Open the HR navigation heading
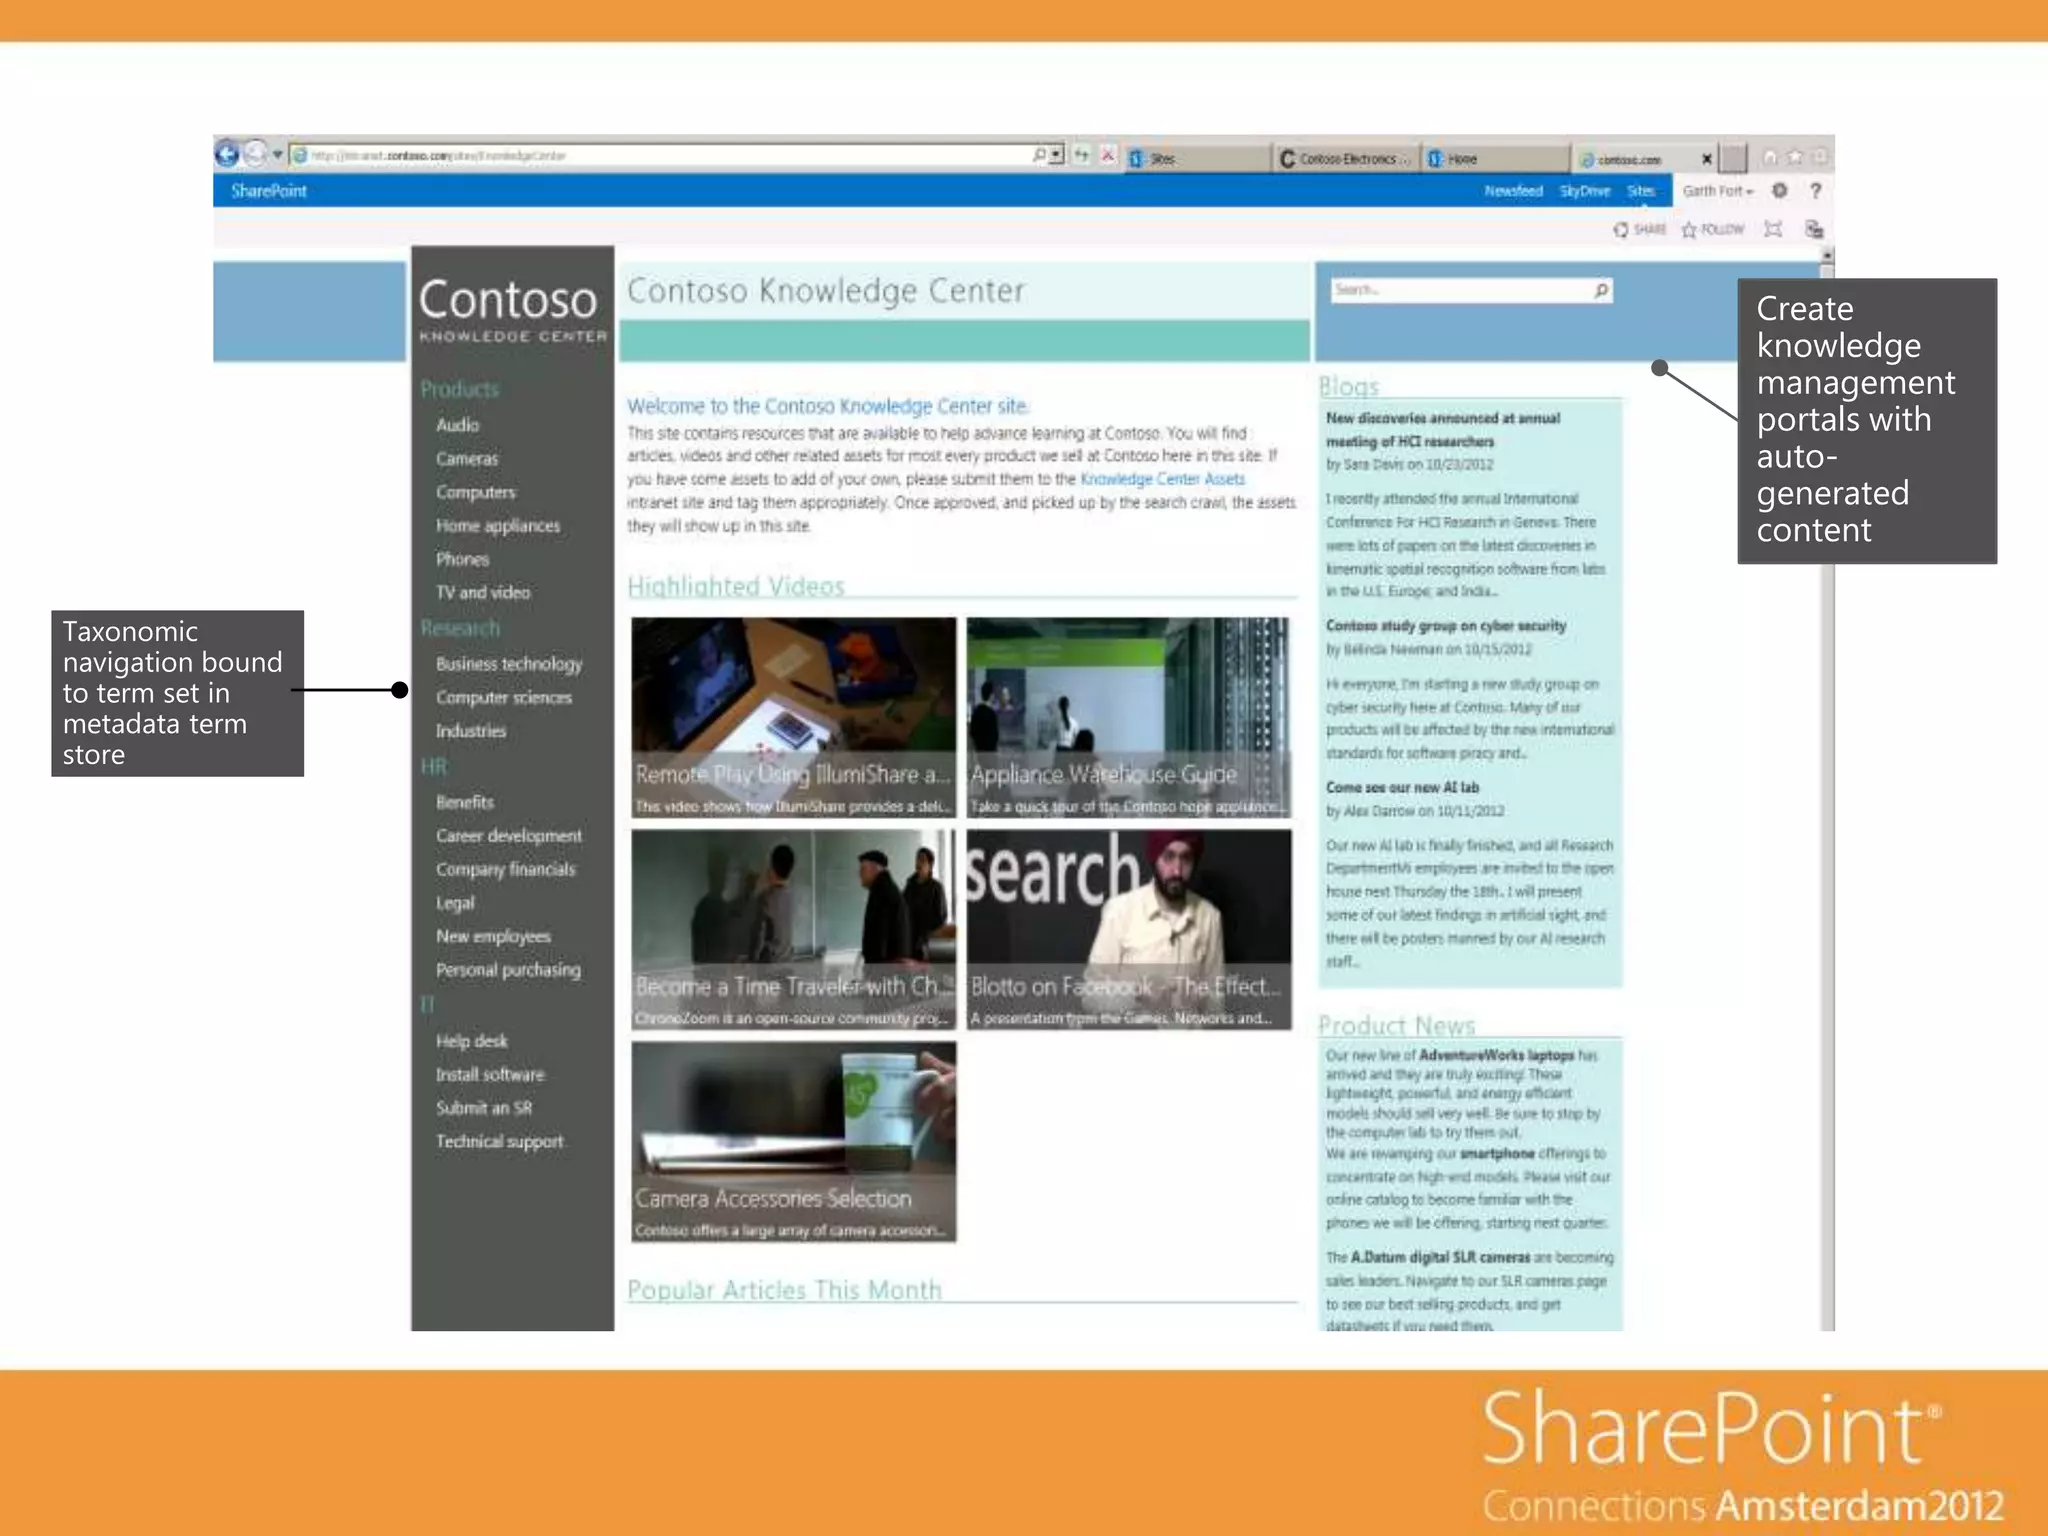 coord(433,767)
